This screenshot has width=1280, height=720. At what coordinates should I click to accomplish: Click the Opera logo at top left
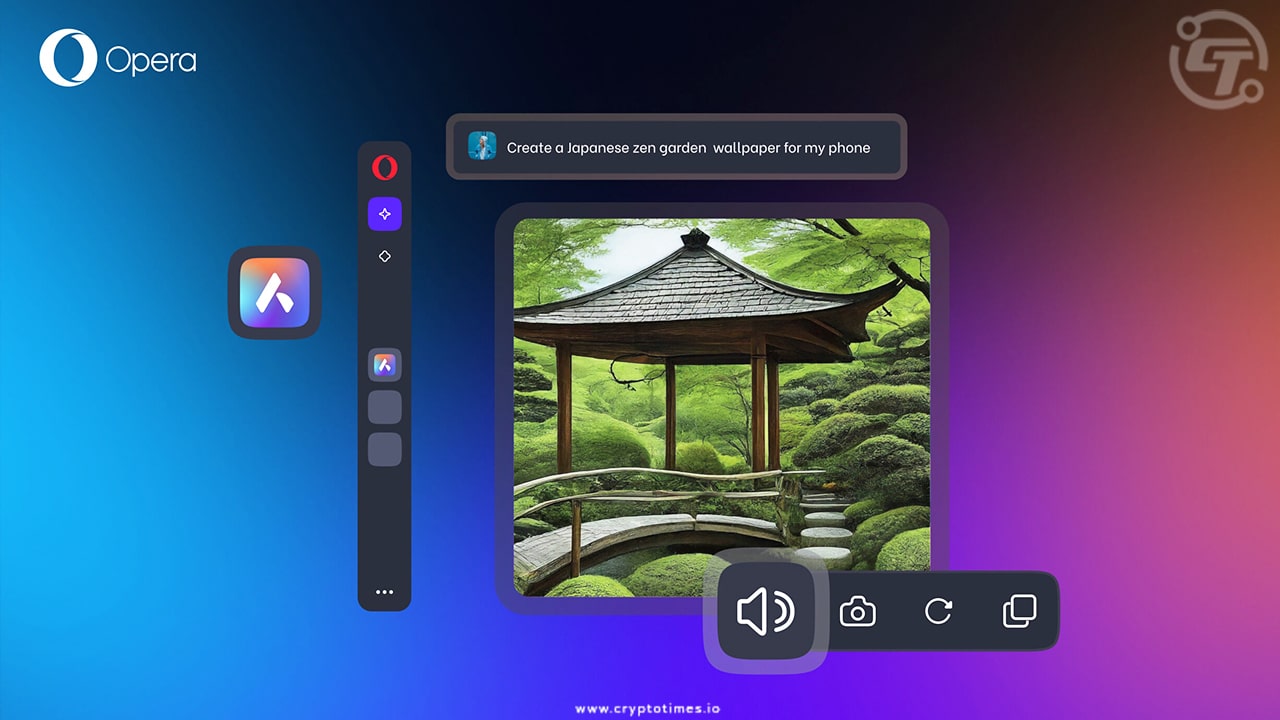[117, 58]
